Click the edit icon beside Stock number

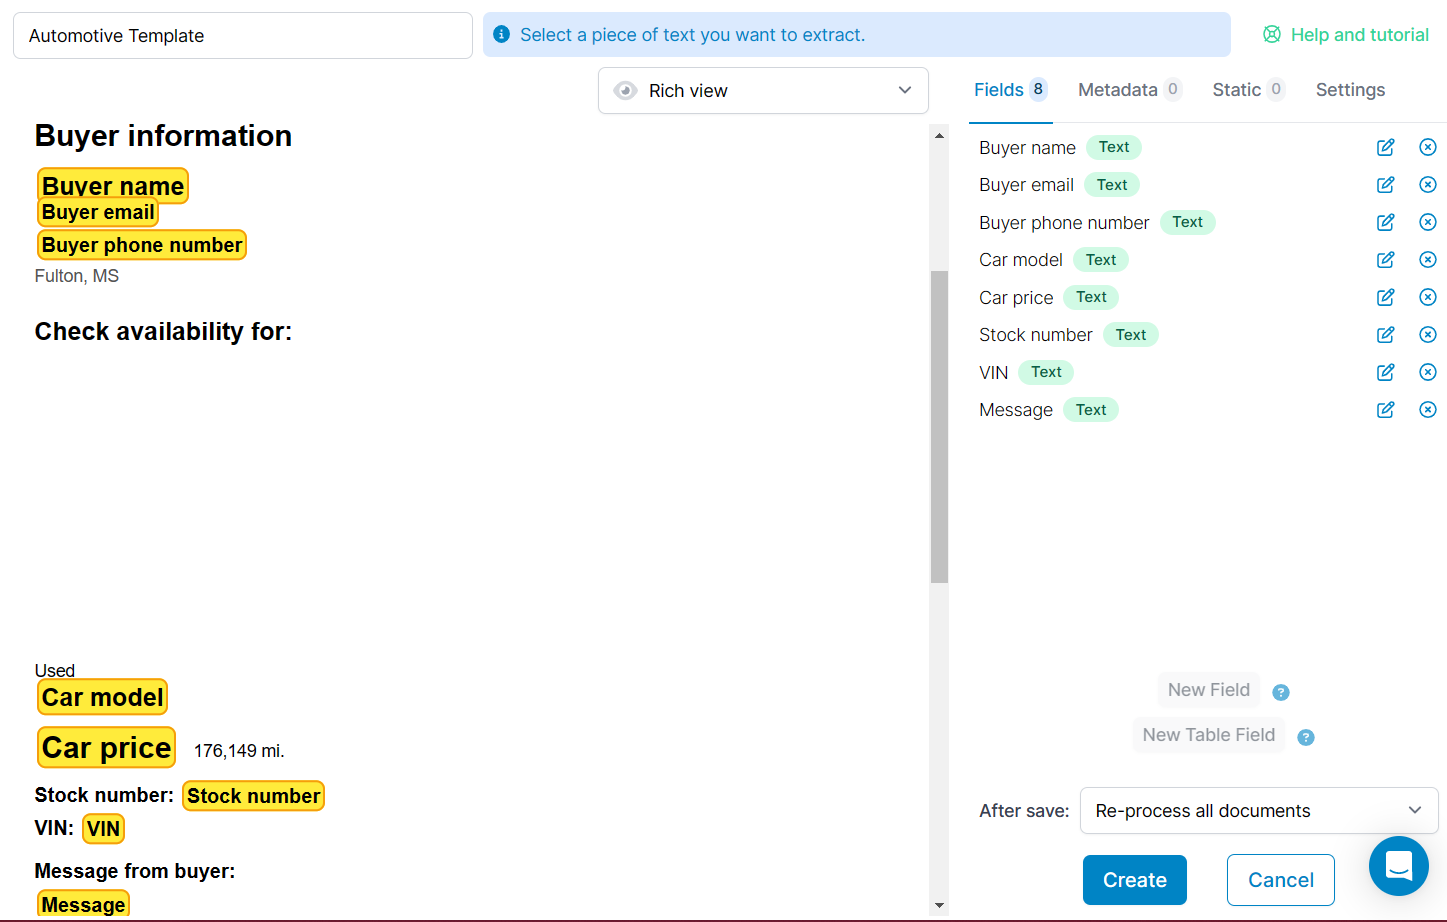pyautogui.click(x=1385, y=334)
